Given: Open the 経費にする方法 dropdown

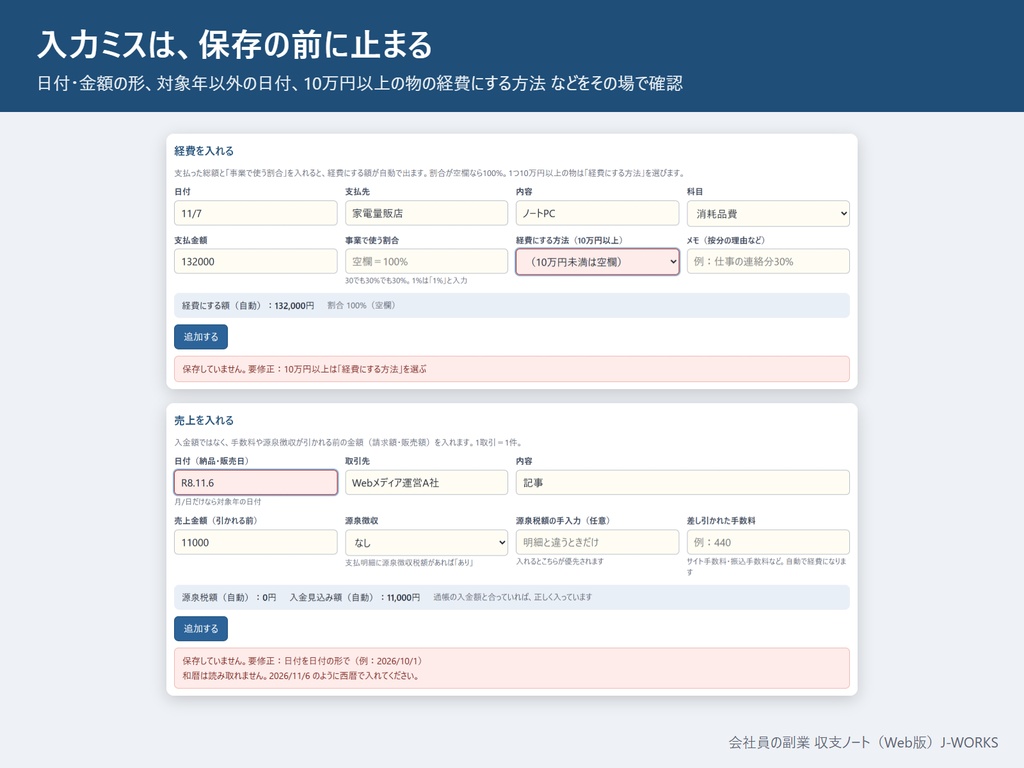Looking at the screenshot, I should 598,262.
